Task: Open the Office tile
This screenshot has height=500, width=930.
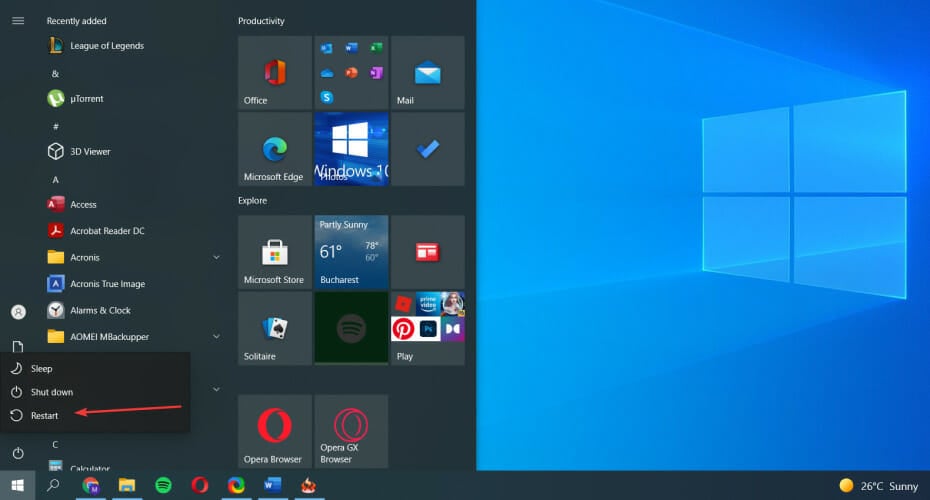Action: click(275, 72)
